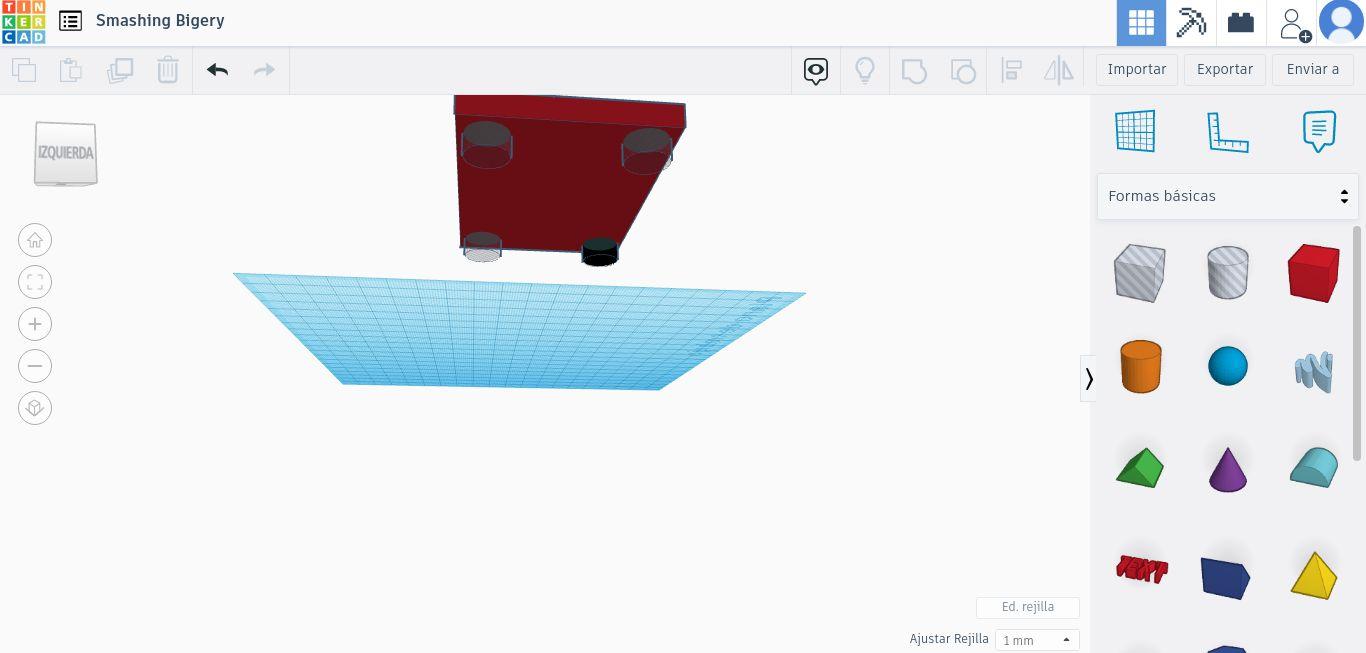Pick the orange cylinder shape
1366x653 pixels.
[1140, 367]
